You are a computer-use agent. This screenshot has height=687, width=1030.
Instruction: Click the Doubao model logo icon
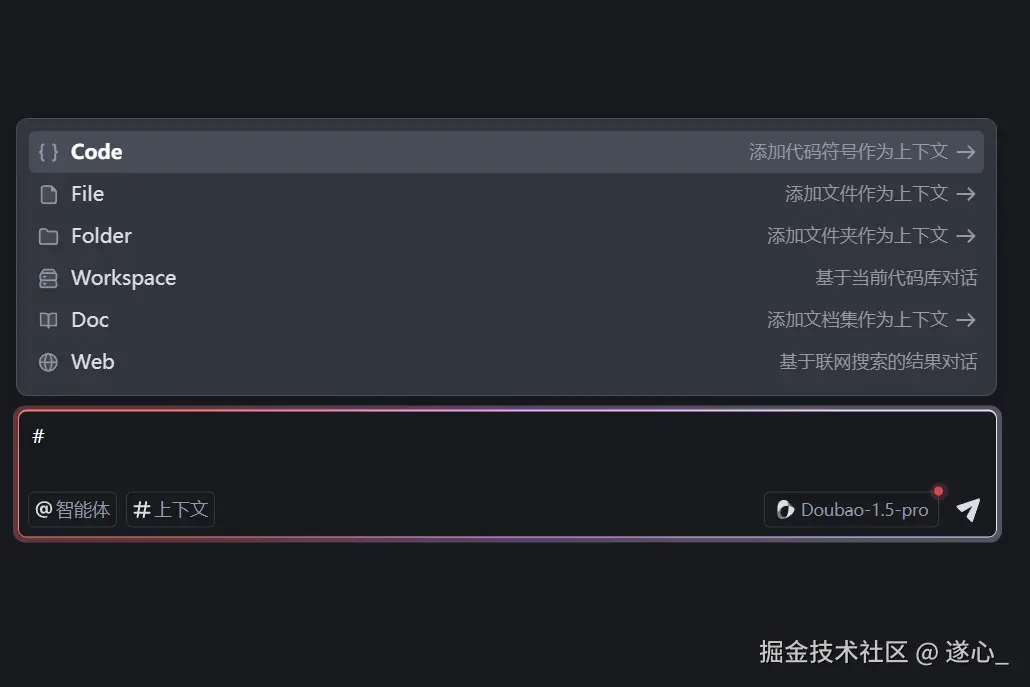[x=786, y=510]
